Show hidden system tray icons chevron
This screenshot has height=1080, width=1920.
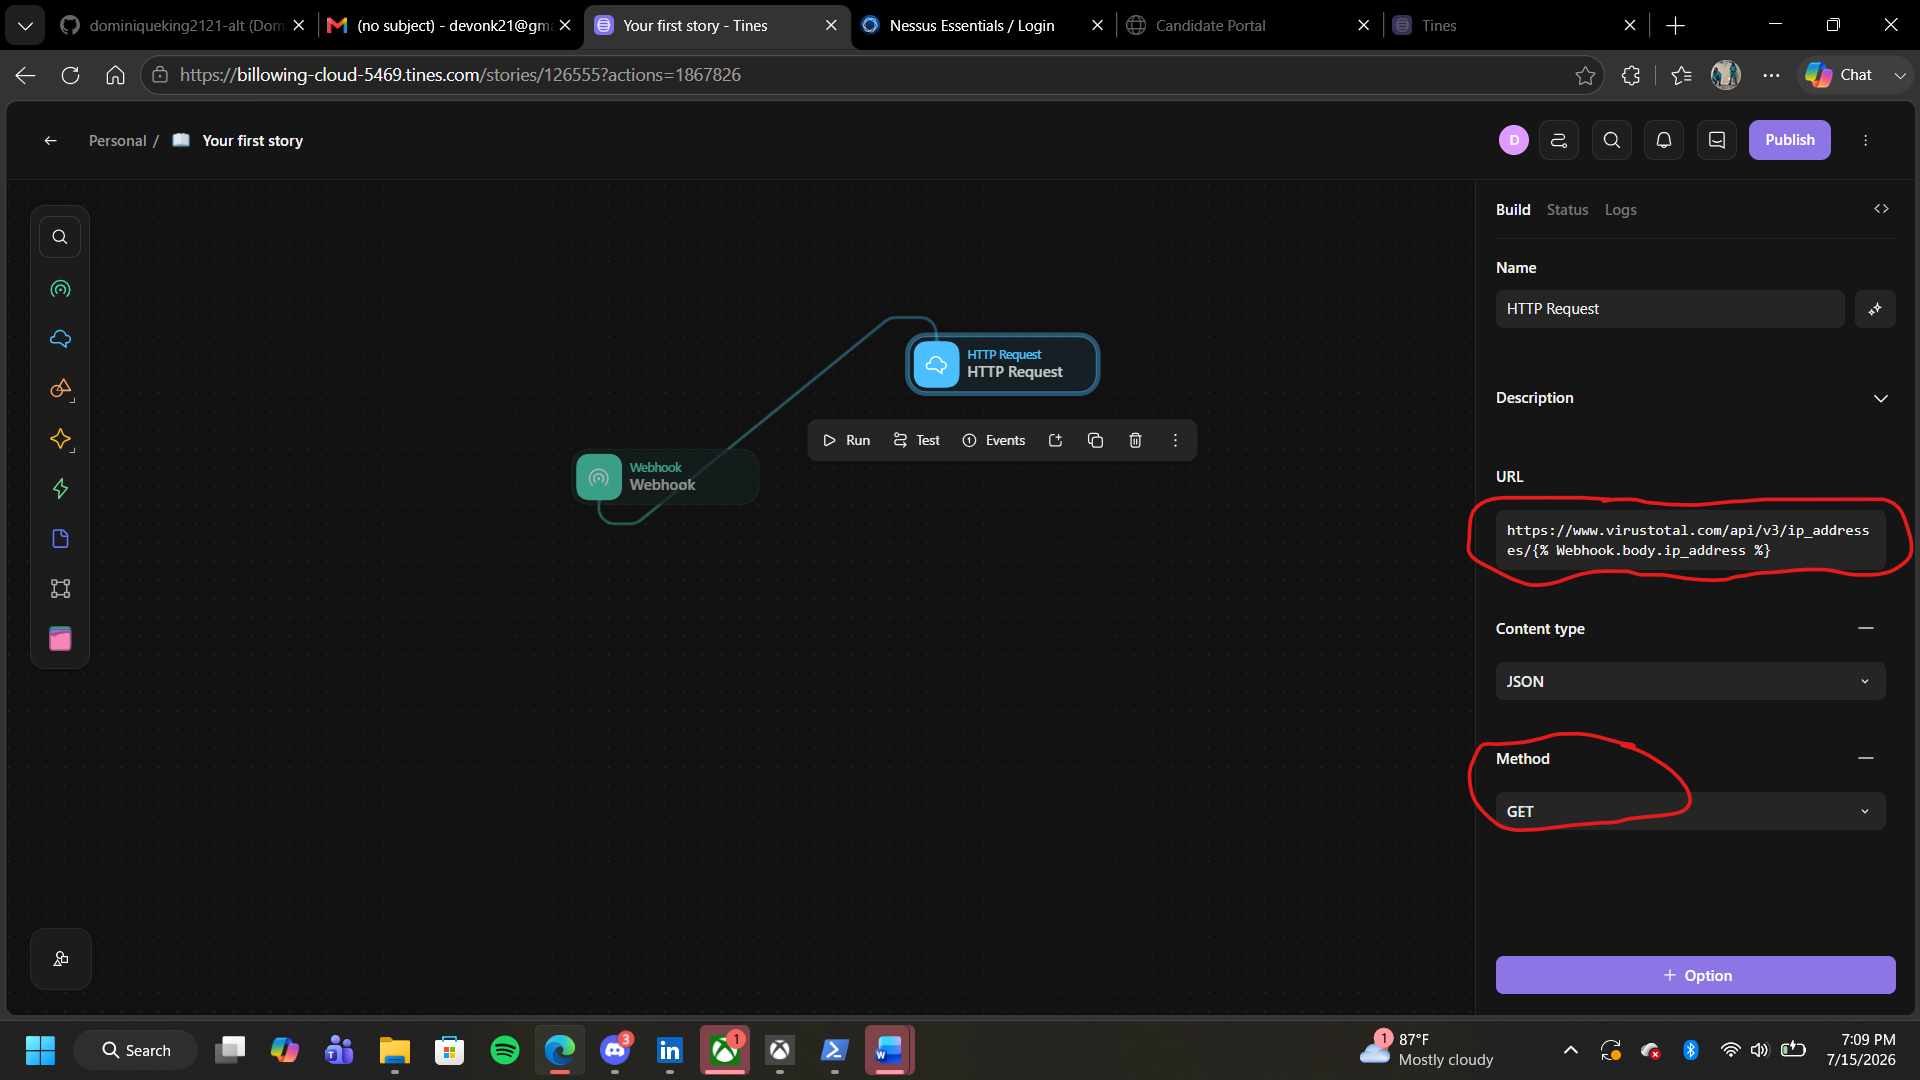click(x=1570, y=1050)
